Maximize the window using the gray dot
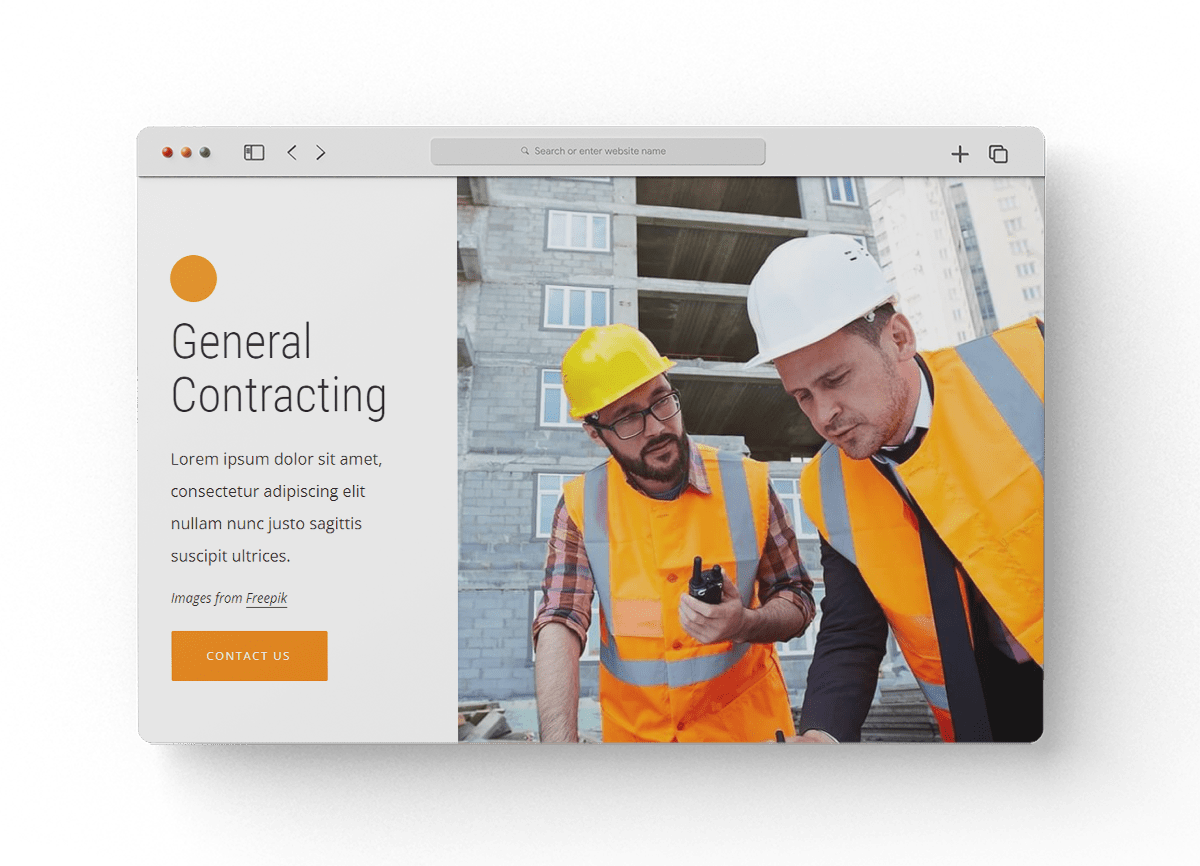This screenshot has width=1200, height=866. (205, 153)
